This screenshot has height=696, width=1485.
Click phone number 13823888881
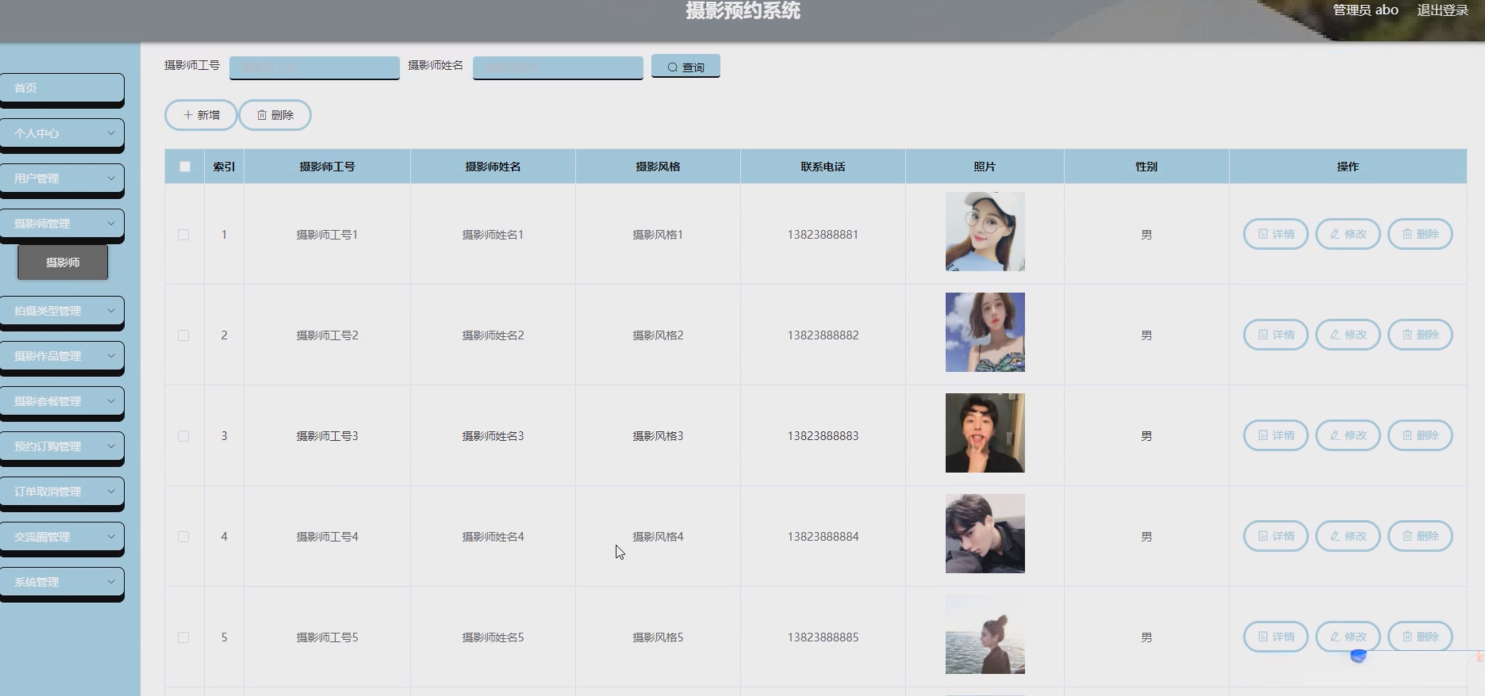coord(823,235)
